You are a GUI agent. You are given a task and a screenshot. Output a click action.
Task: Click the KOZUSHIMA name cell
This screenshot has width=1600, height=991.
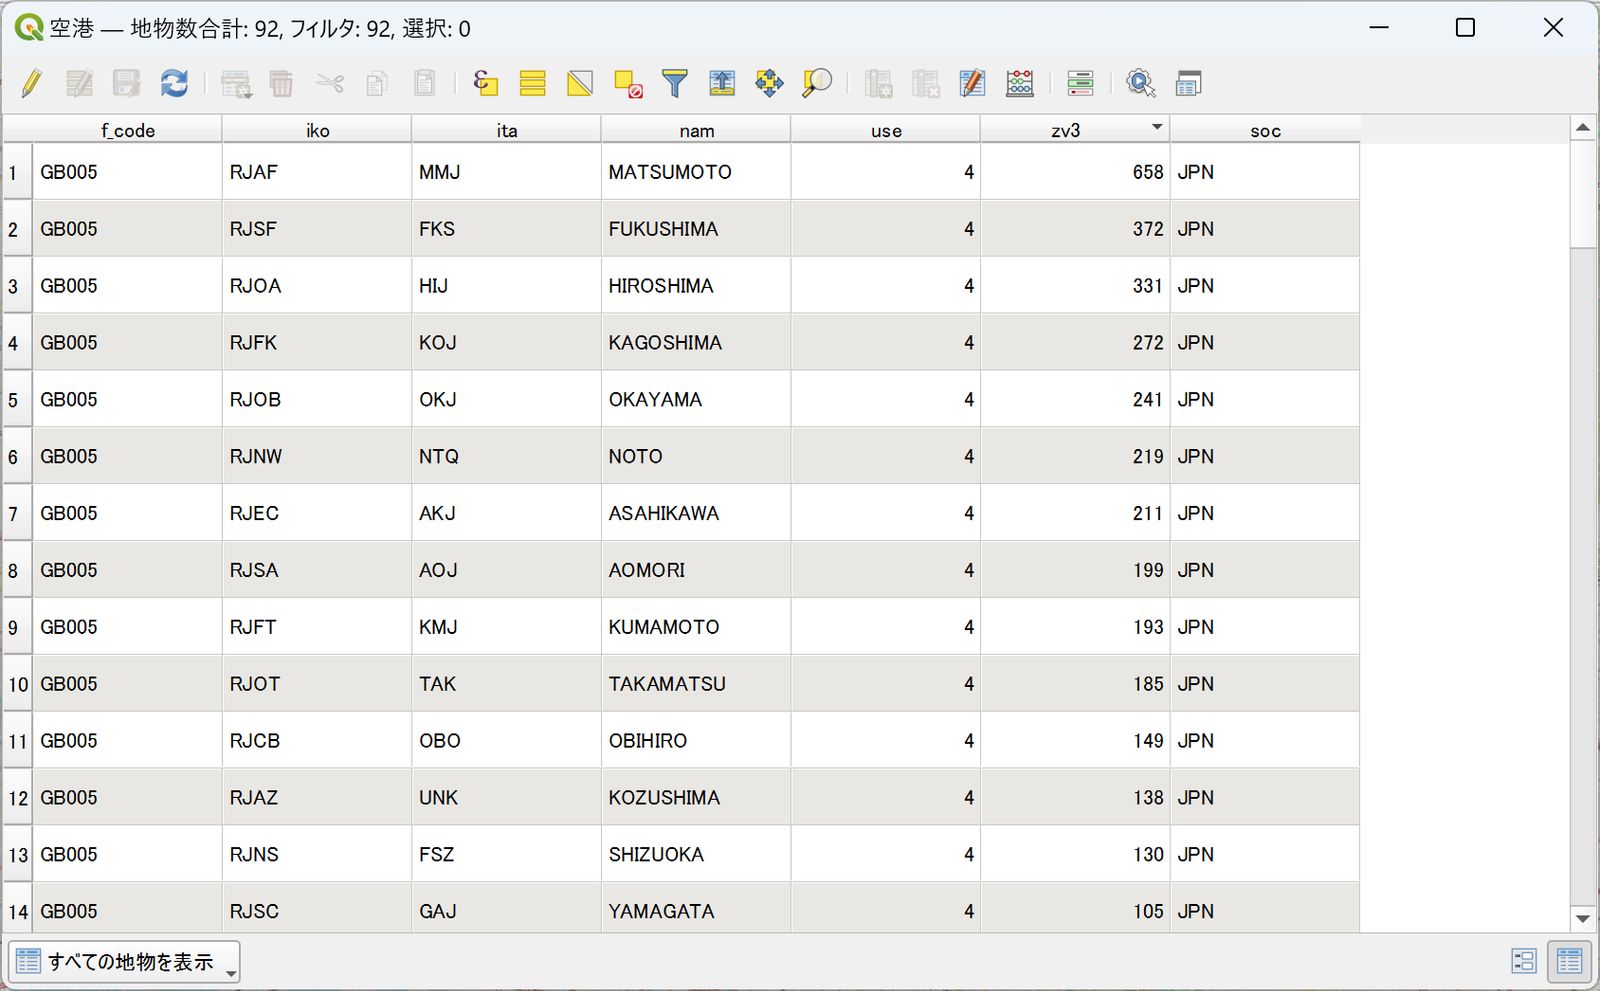coord(696,798)
